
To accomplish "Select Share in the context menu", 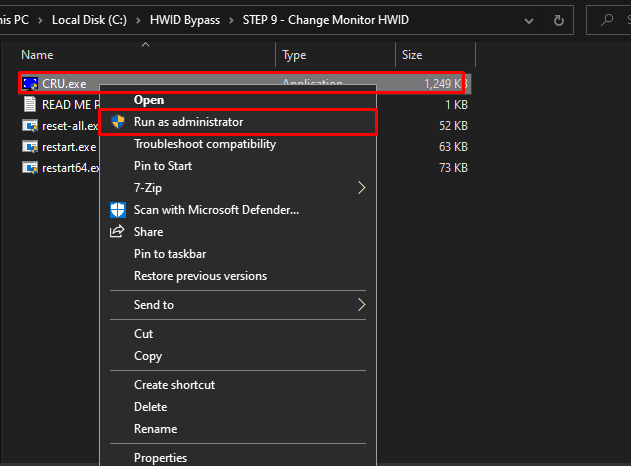I will click(238, 232).
